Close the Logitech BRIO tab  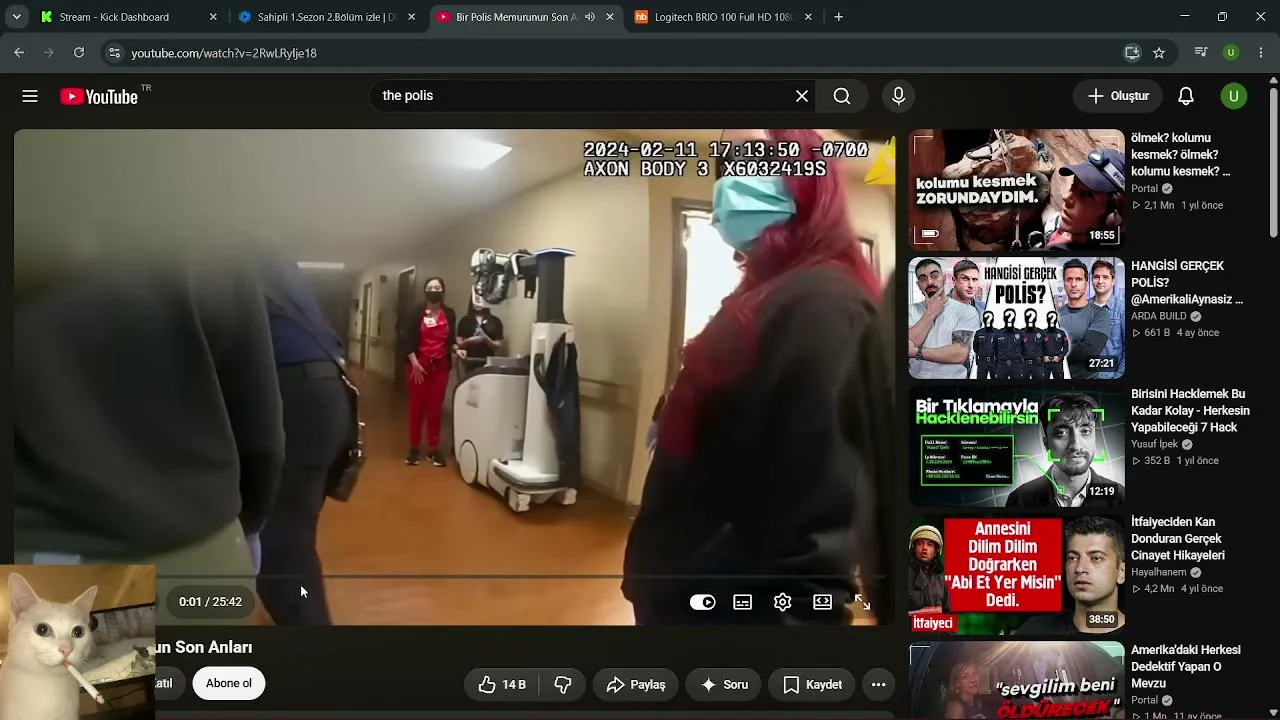click(x=808, y=17)
